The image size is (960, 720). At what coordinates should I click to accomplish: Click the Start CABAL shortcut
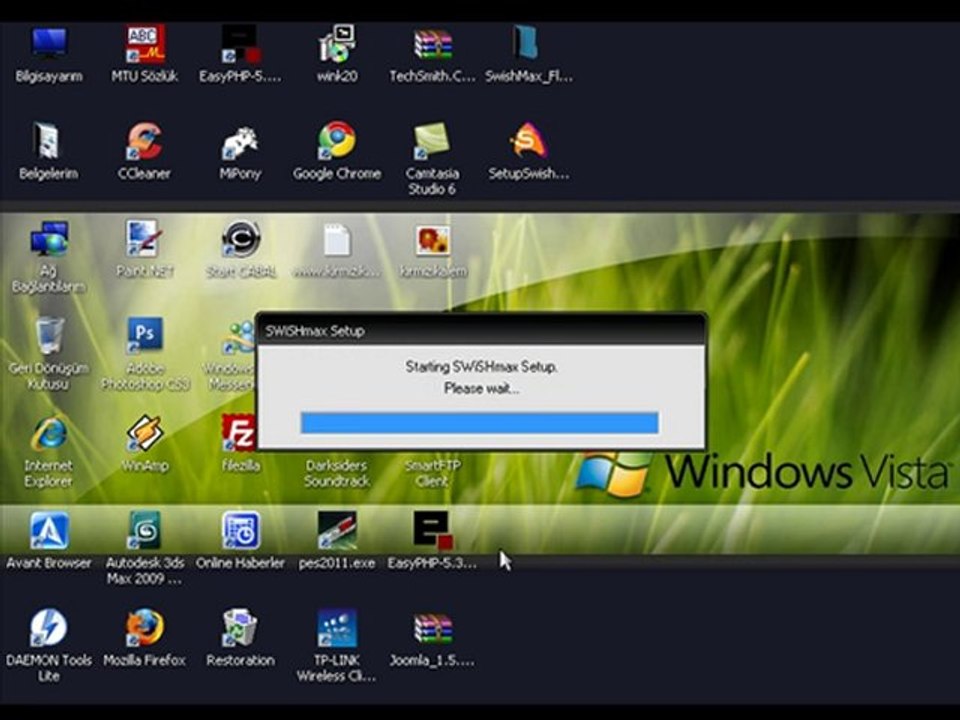(241, 239)
